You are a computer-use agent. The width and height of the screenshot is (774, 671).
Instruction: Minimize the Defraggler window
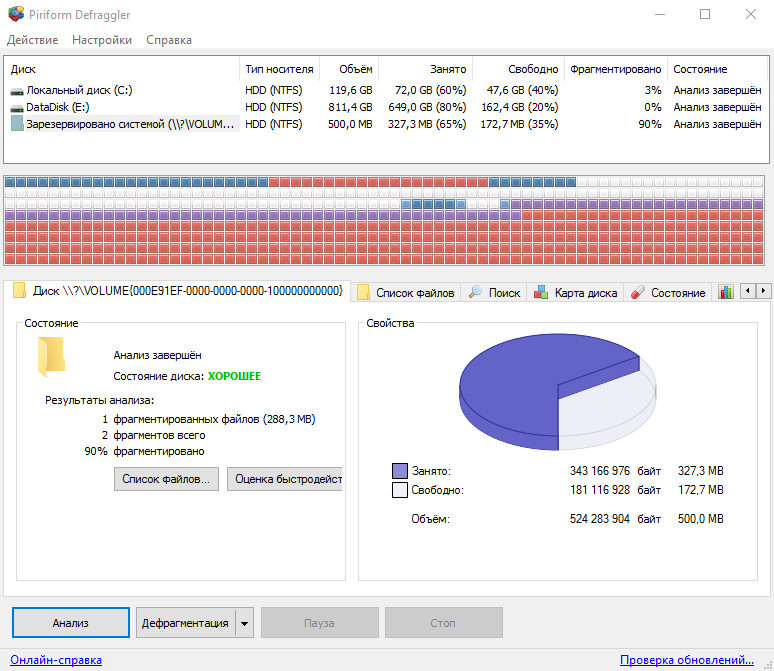(659, 14)
